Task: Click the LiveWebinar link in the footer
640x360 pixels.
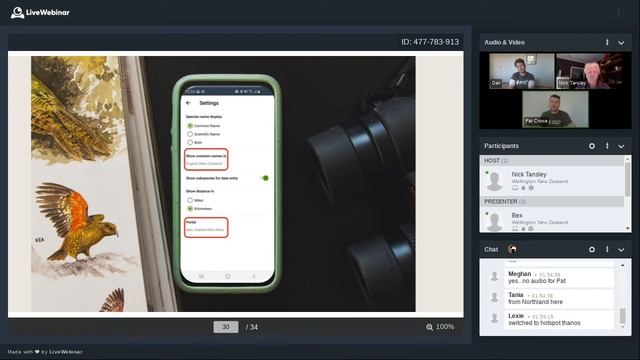Action: click(x=66, y=352)
